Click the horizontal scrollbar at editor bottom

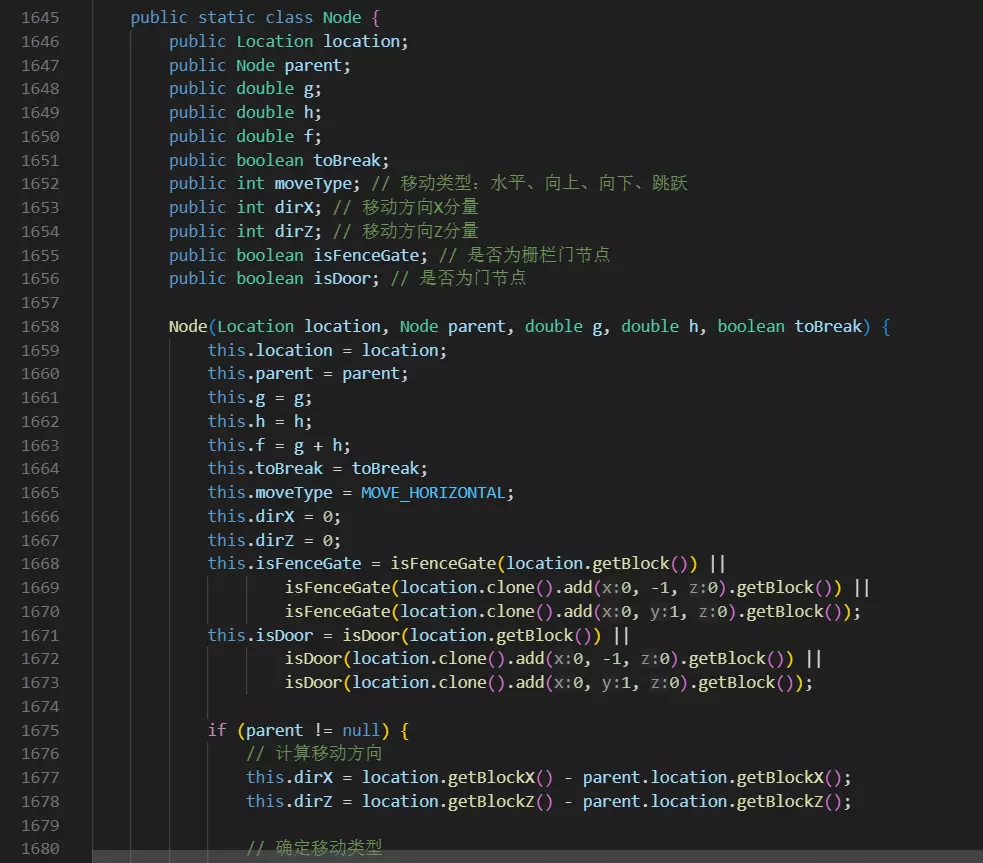(537, 856)
